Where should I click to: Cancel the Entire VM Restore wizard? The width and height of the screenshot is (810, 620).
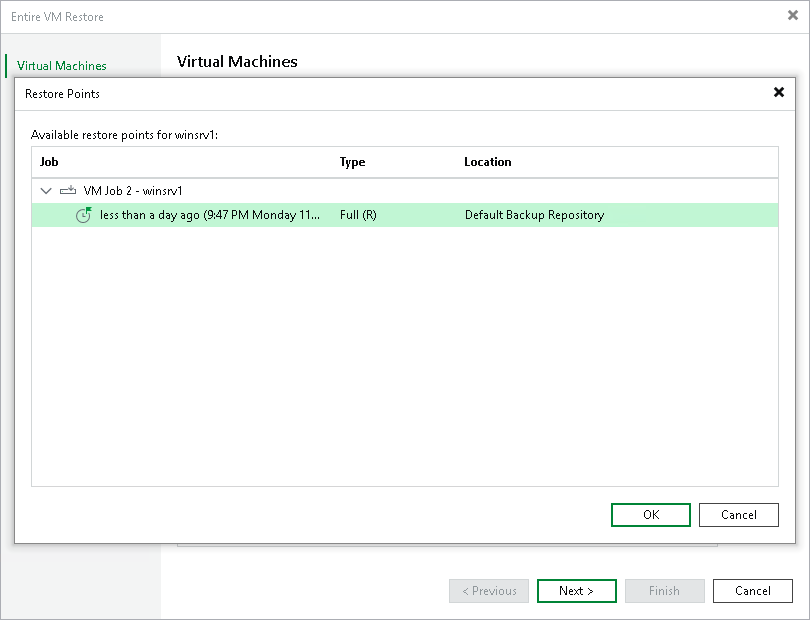click(x=752, y=591)
